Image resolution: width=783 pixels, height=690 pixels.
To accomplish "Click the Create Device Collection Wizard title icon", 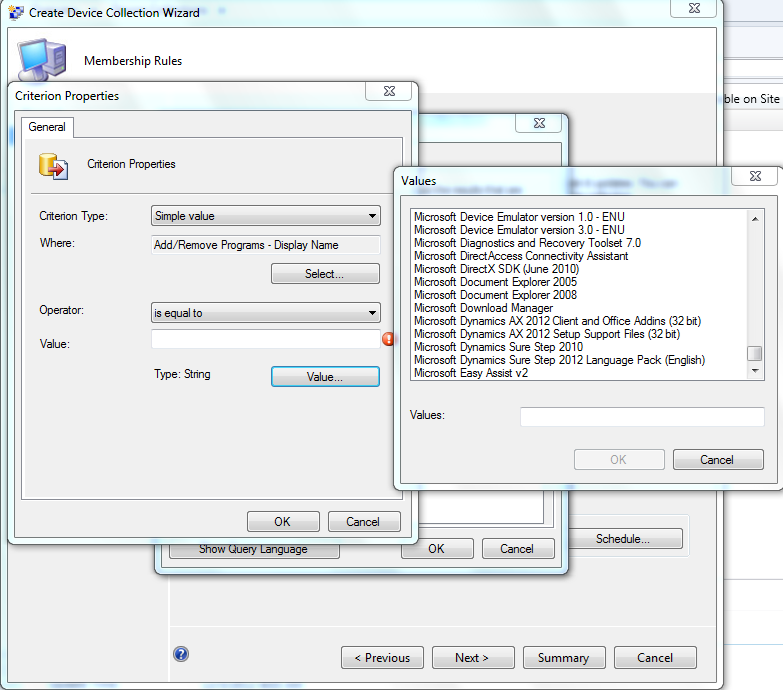I will (16, 12).
